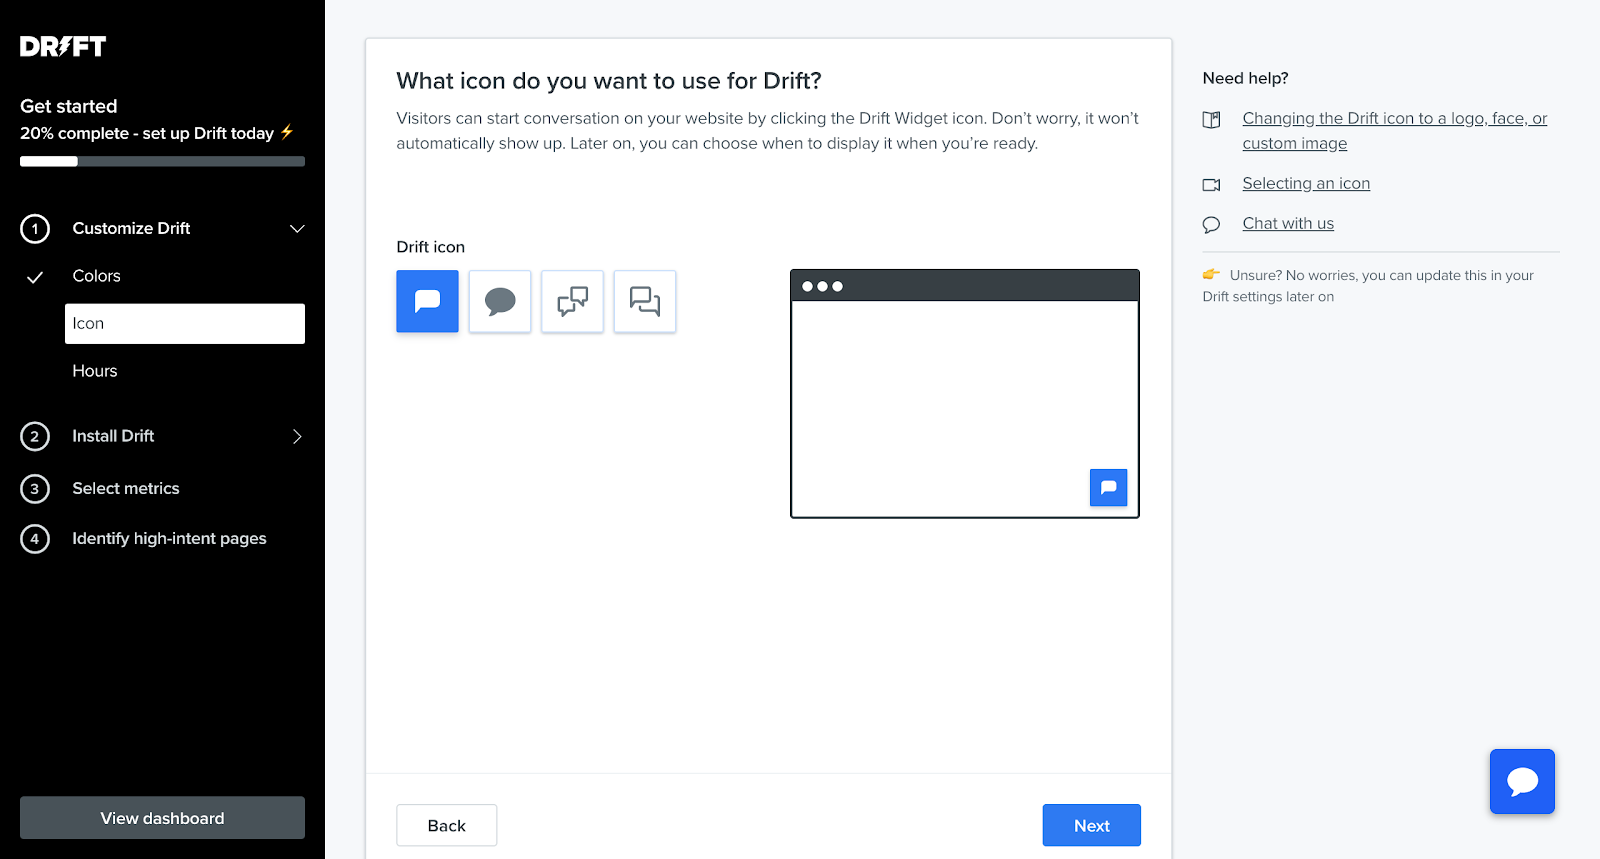Click the 'Drift icon' field label
The width and height of the screenshot is (1600, 859).
tap(431, 247)
